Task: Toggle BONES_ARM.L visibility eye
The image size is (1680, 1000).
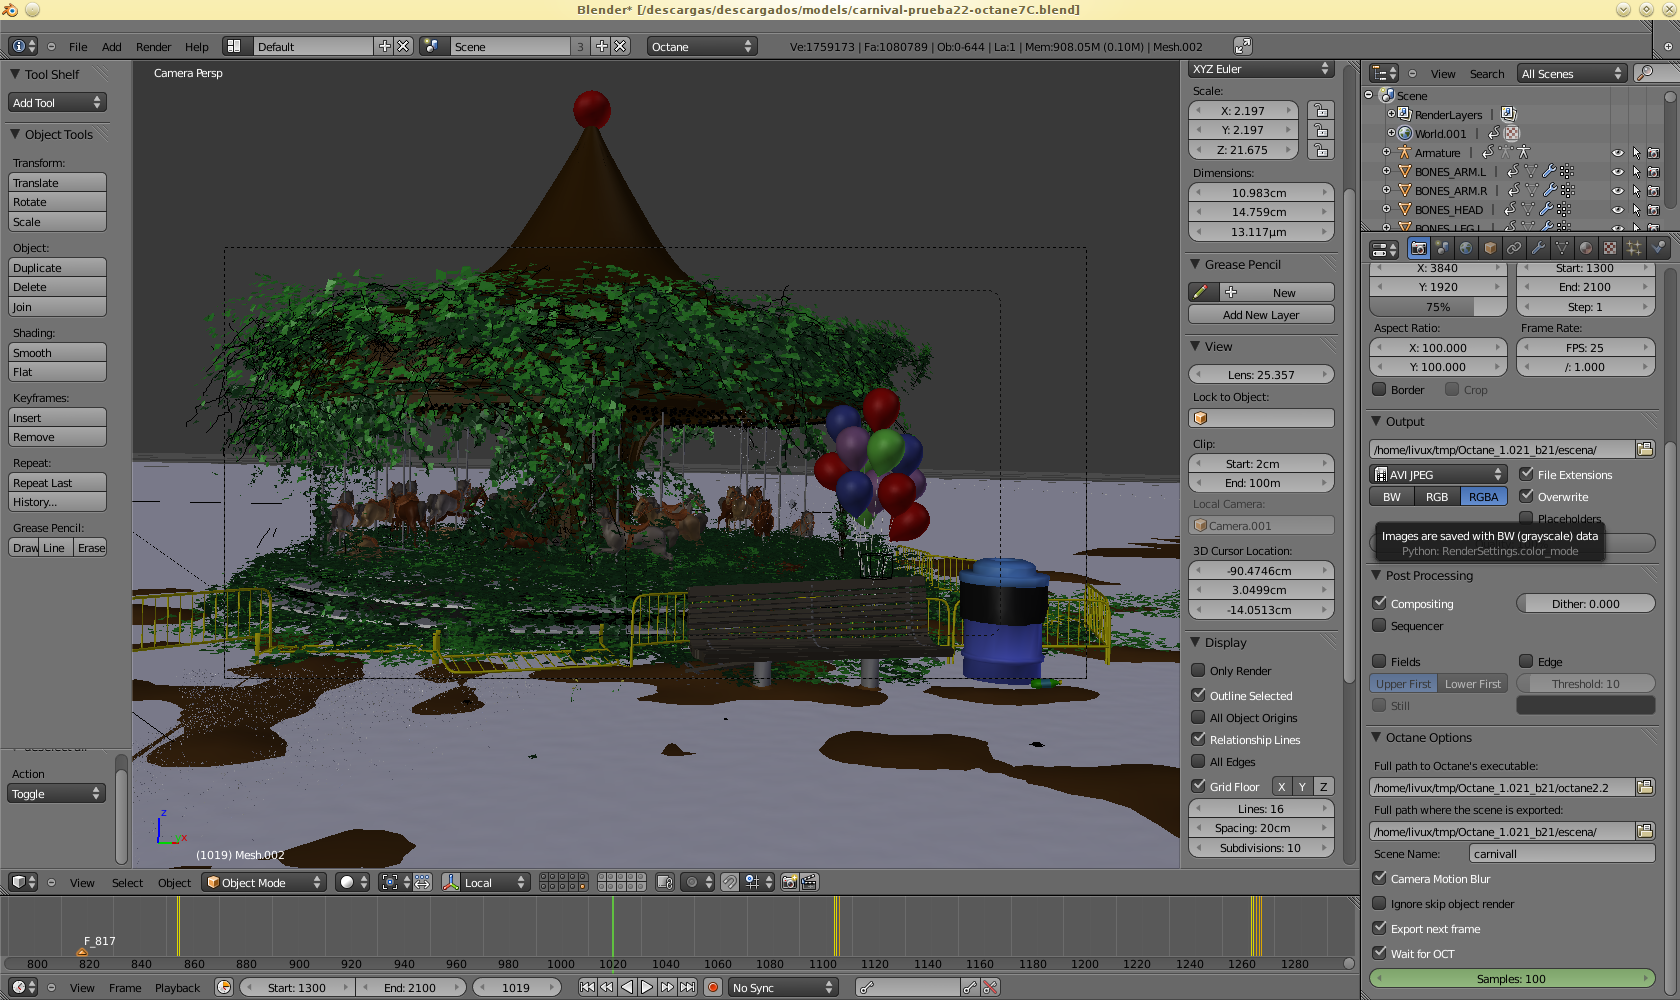Action: pyautogui.click(x=1617, y=172)
